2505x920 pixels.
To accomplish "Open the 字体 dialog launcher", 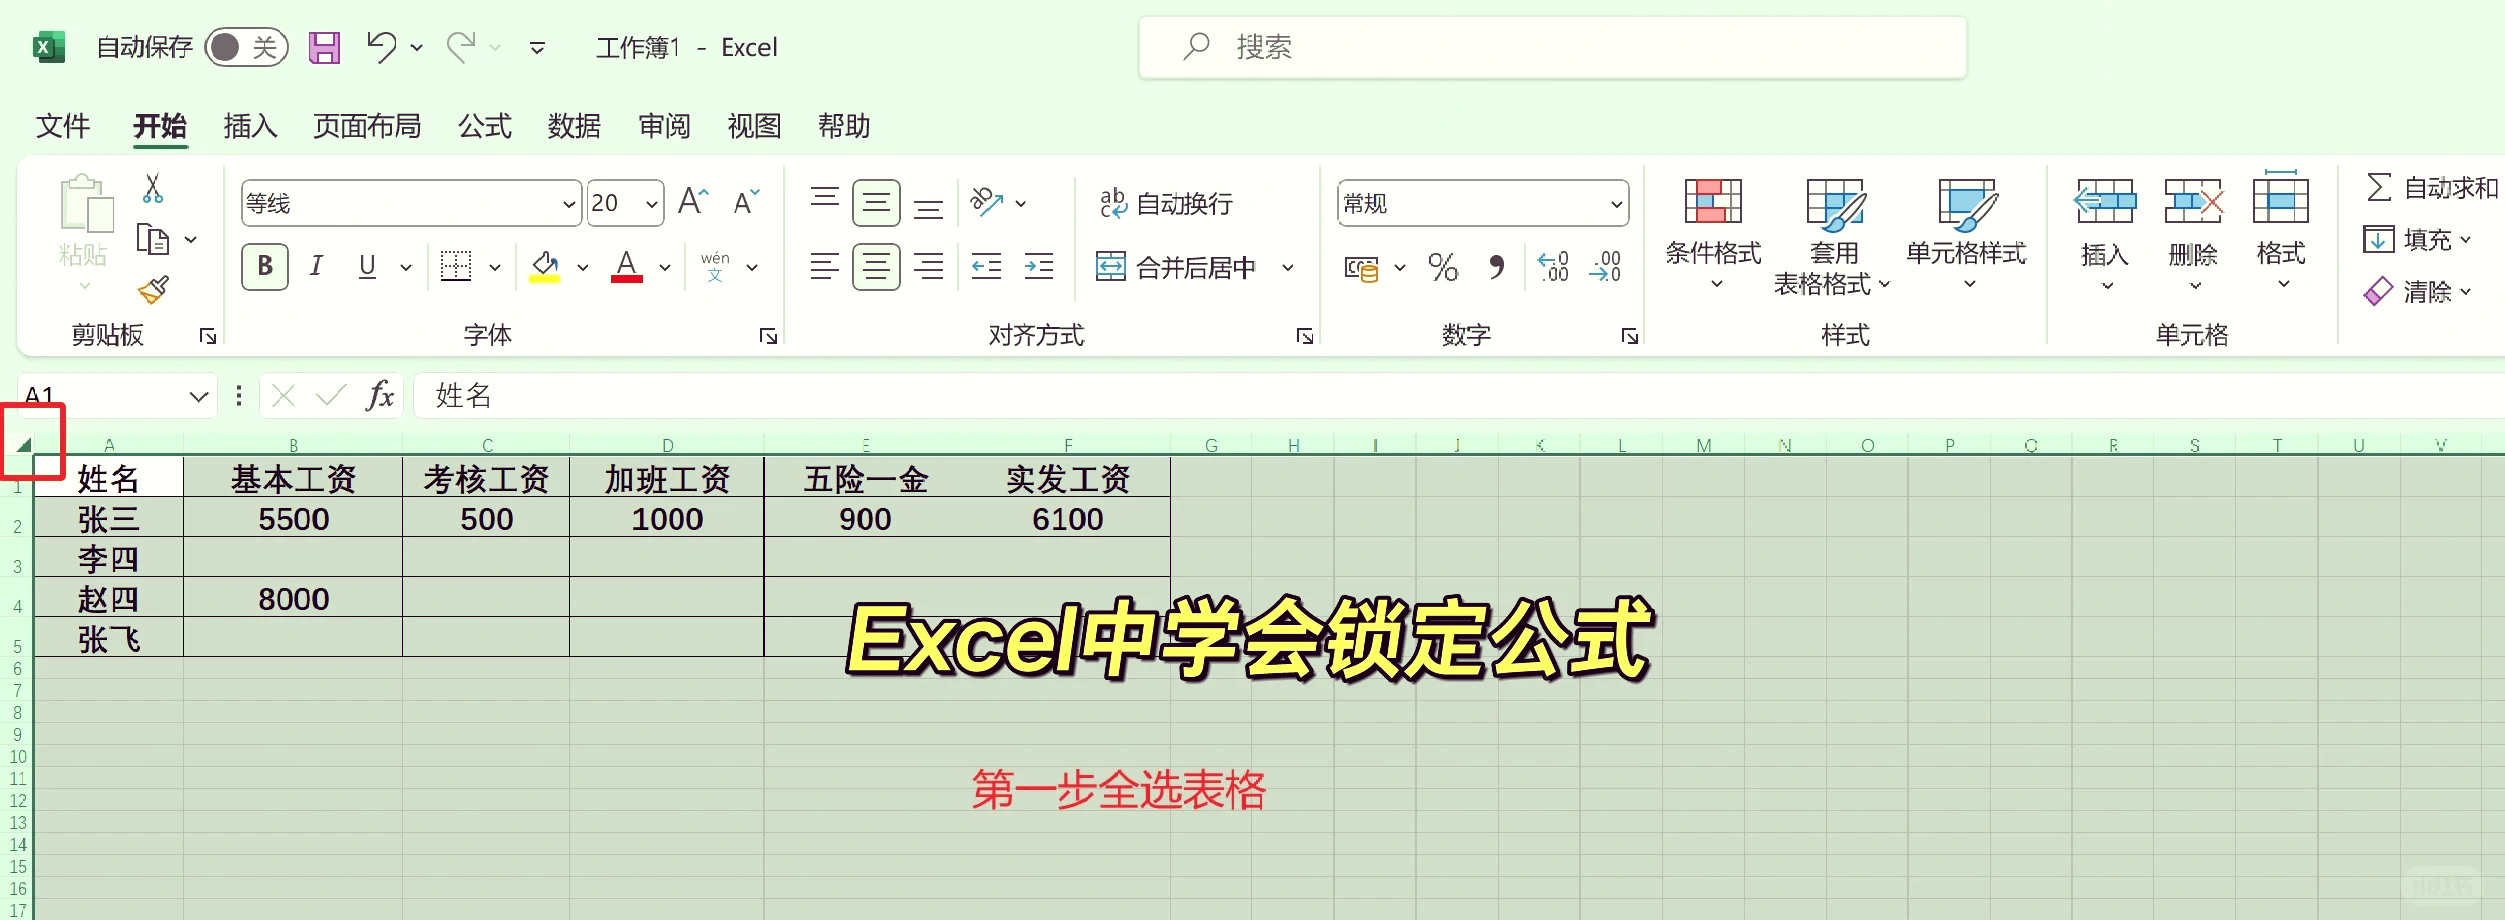I will pyautogui.click(x=768, y=336).
